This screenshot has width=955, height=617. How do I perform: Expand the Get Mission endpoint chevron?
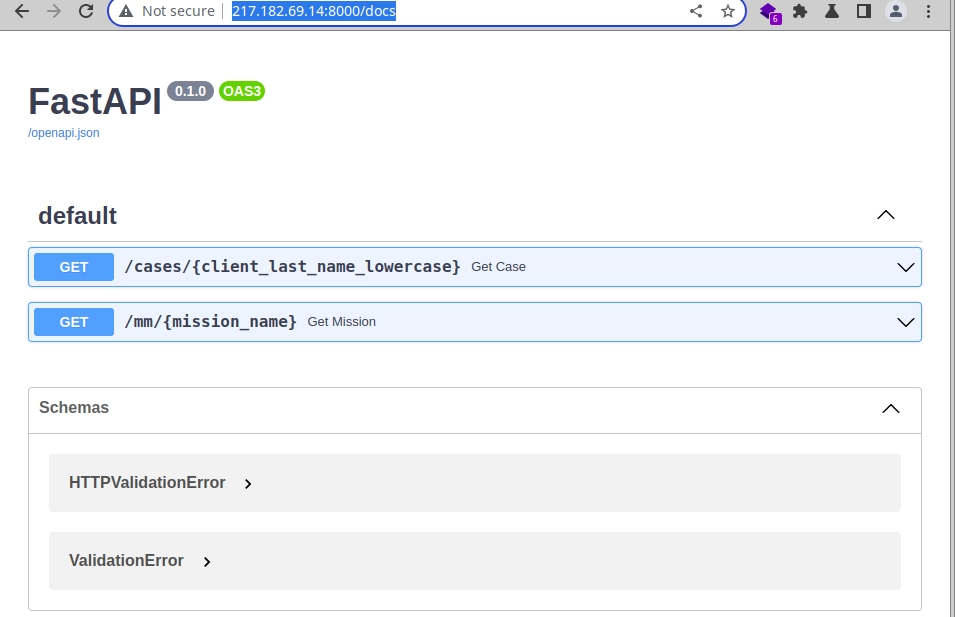(906, 321)
